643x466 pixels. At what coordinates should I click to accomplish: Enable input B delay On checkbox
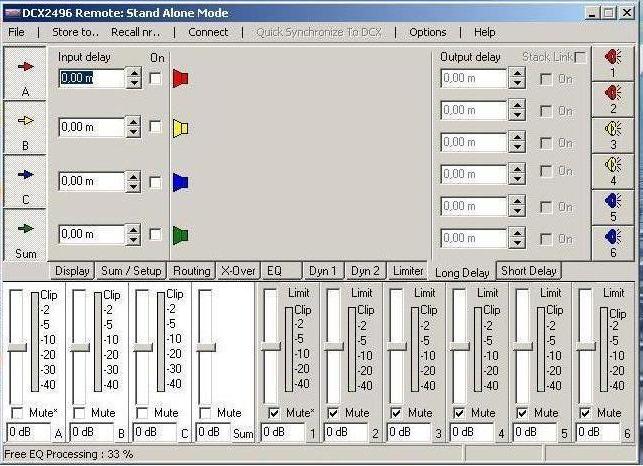point(155,127)
